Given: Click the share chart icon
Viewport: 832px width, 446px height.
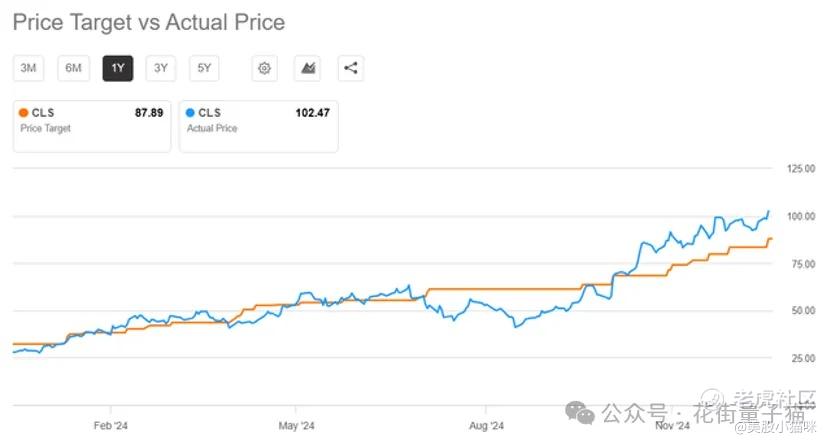Looking at the screenshot, I should tap(351, 68).
